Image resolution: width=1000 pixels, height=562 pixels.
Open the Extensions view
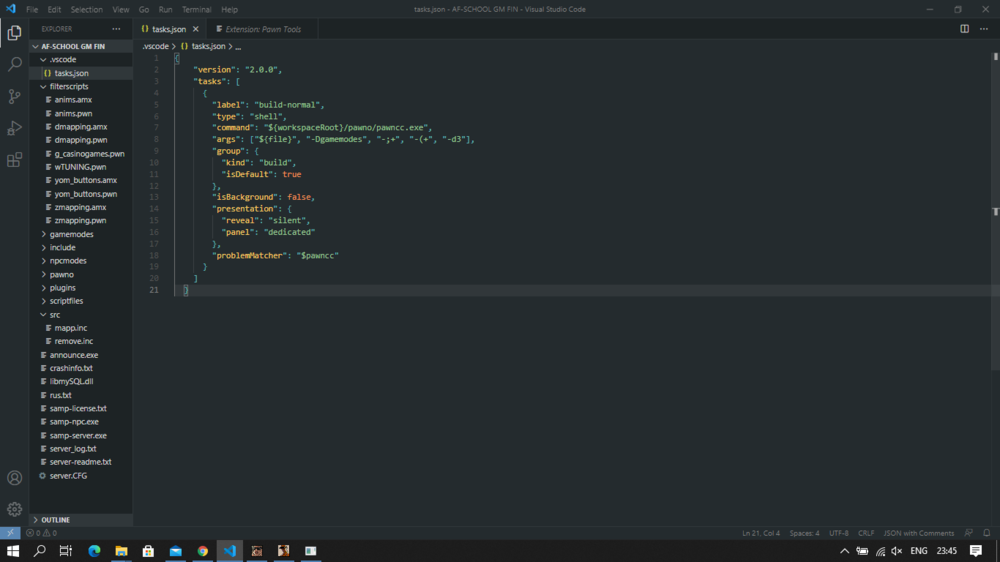click(x=14, y=159)
